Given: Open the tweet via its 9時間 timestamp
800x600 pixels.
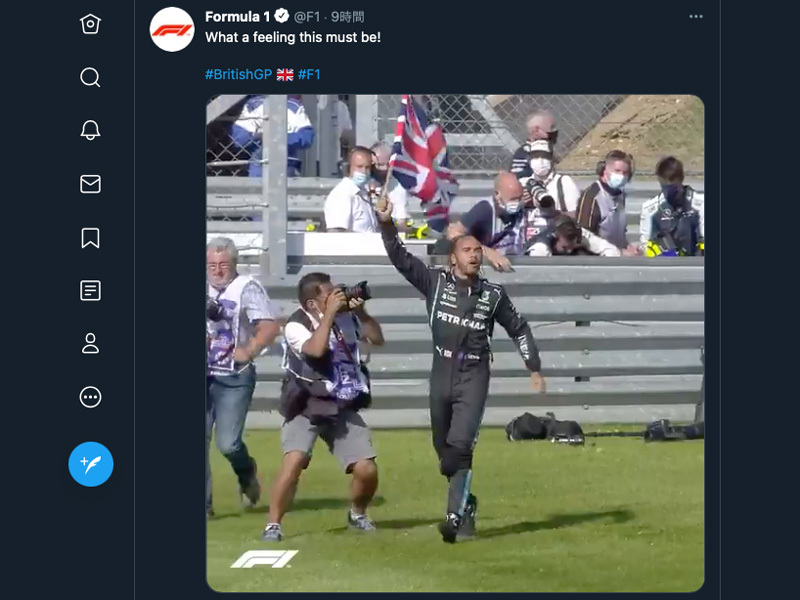Looking at the screenshot, I should click(348, 17).
